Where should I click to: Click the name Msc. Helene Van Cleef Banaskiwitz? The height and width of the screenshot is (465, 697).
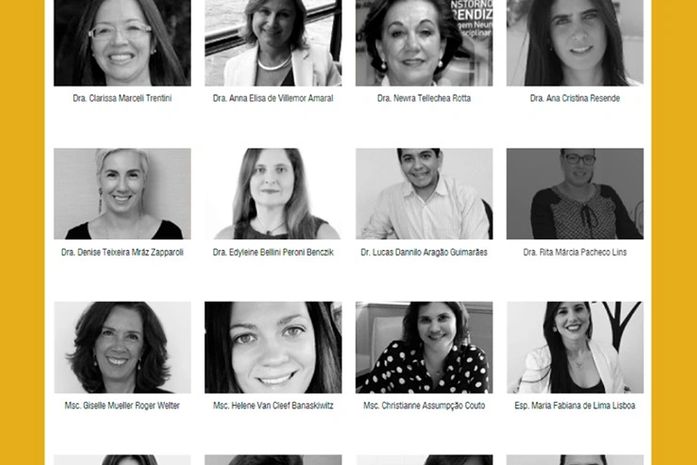click(x=273, y=405)
